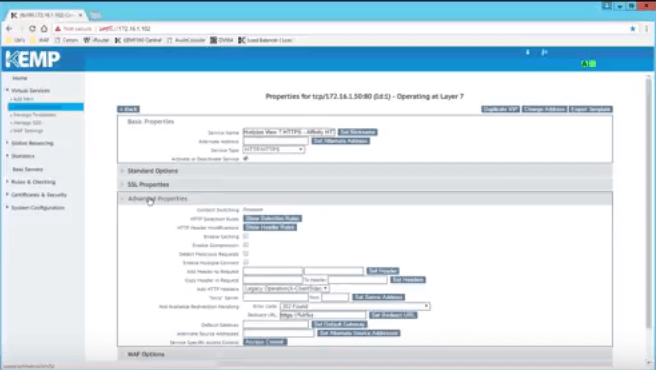Click the browser back arrow
This screenshot has width=656, height=370.
click(9, 28)
